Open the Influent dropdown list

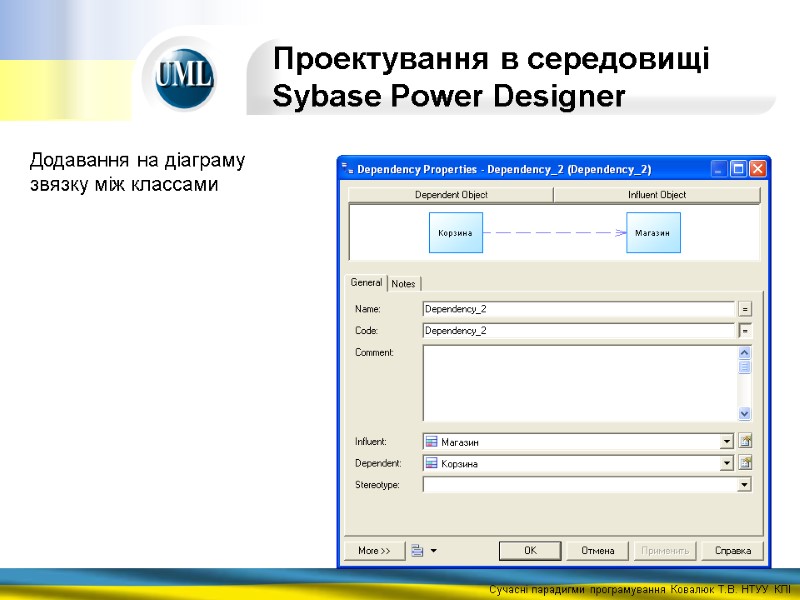click(x=729, y=441)
